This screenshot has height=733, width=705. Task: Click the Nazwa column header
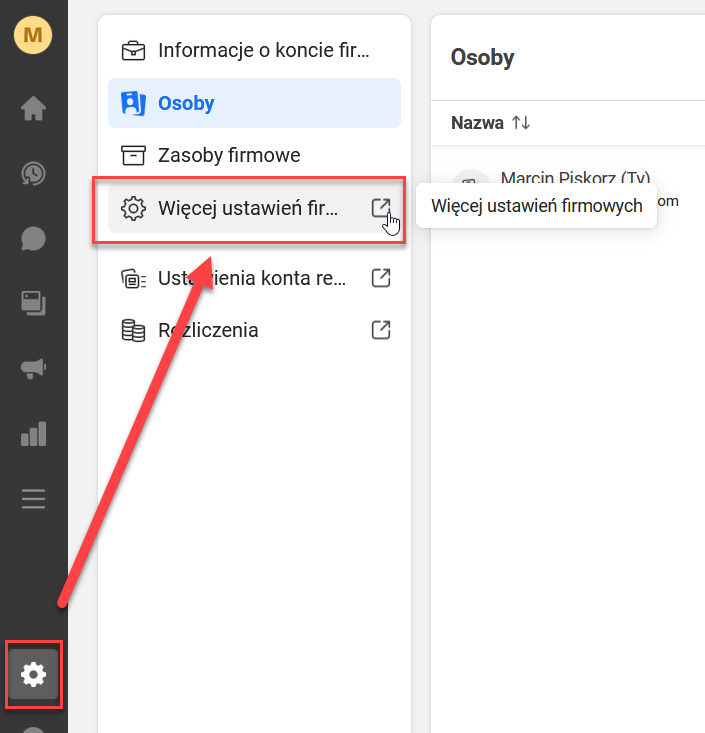(x=477, y=123)
